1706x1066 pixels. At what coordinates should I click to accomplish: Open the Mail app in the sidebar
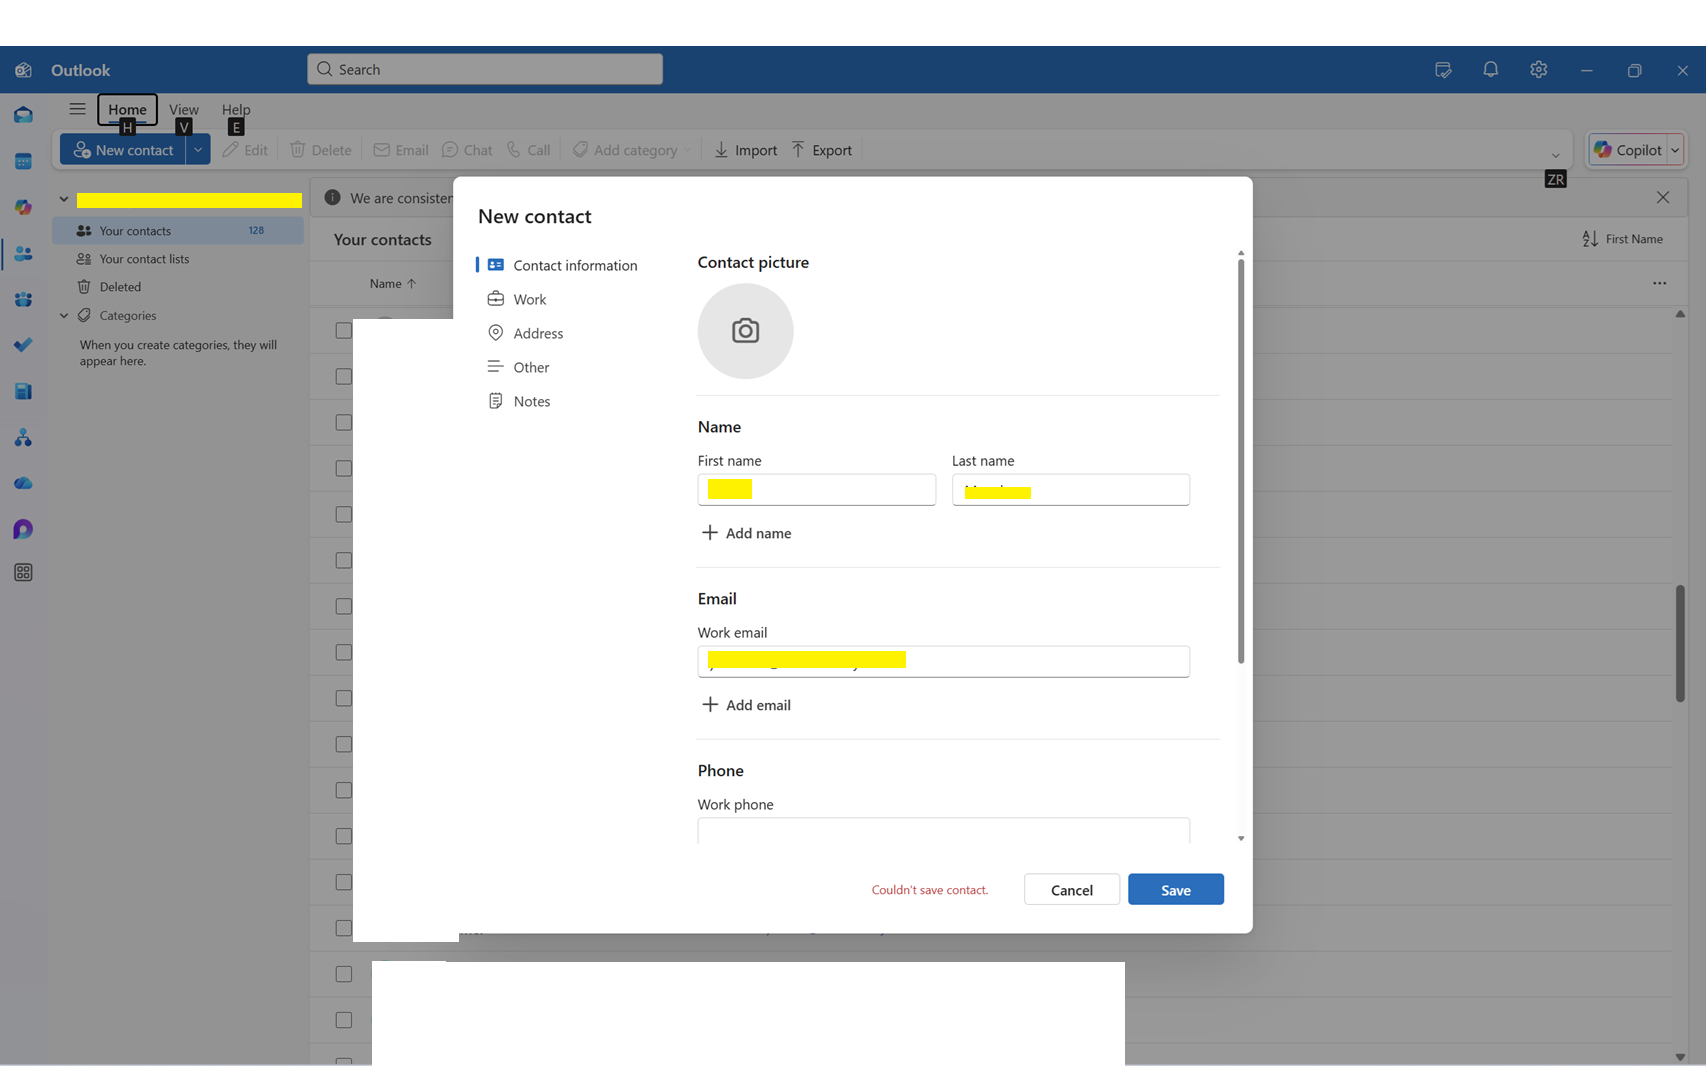[22, 115]
